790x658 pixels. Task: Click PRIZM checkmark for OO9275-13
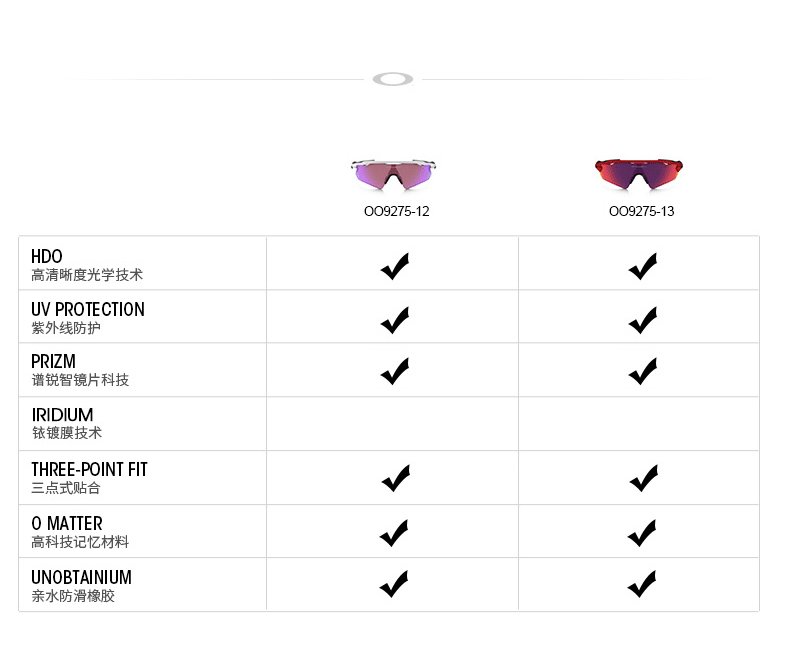coord(642,371)
